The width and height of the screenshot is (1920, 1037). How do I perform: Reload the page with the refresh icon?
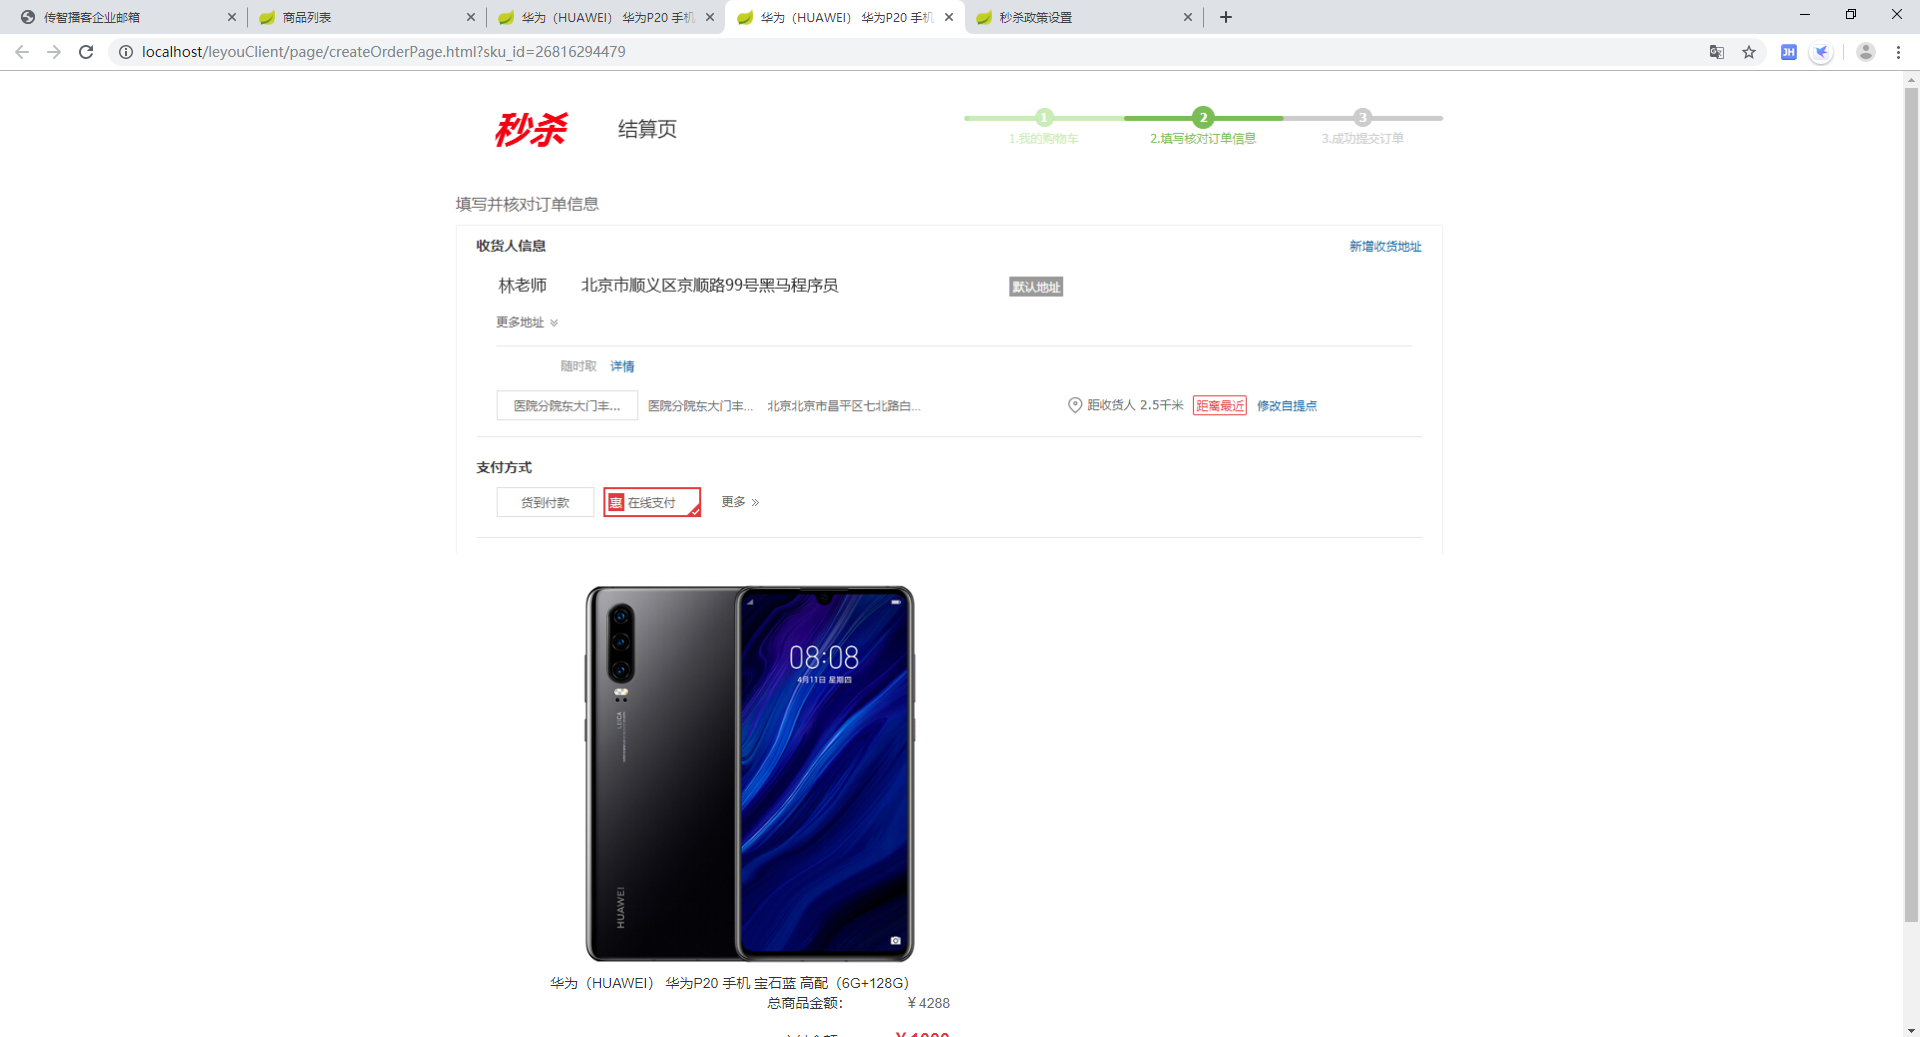(86, 52)
